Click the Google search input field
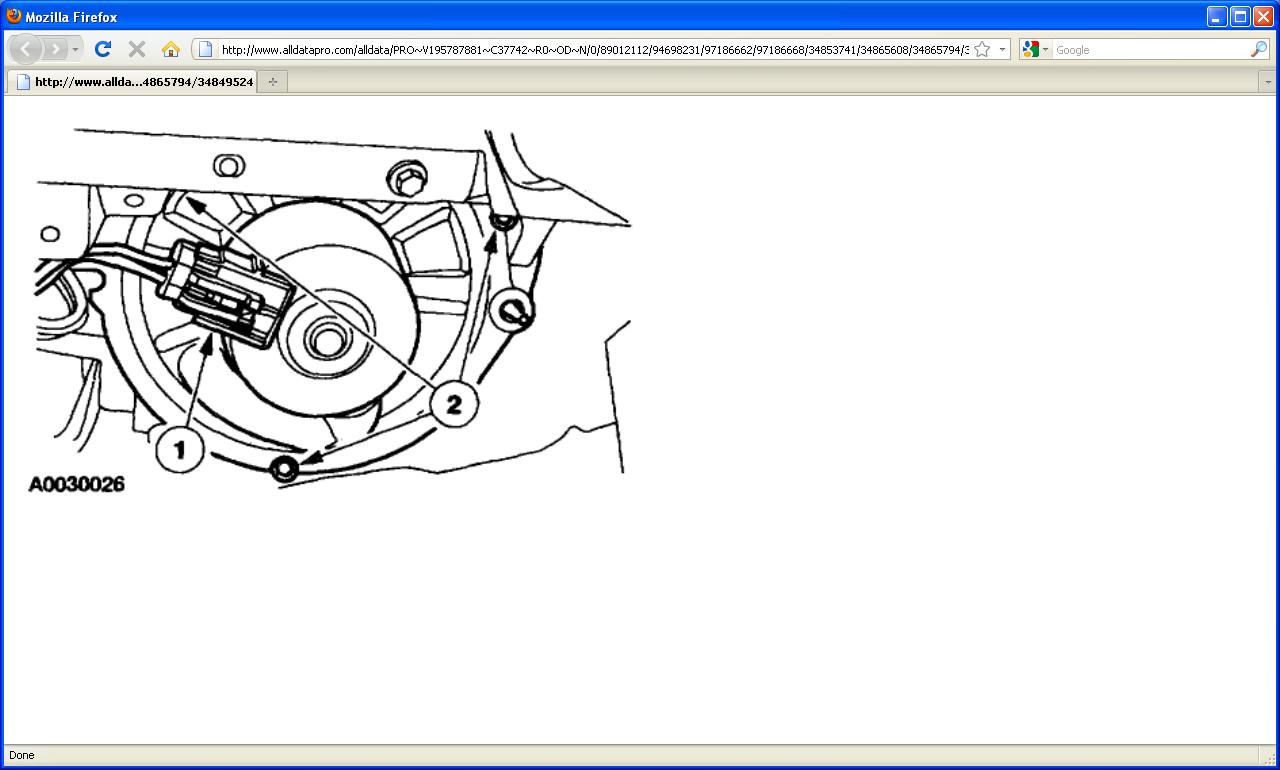The height and width of the screenshot is (770, 1280). point(1150,49)
